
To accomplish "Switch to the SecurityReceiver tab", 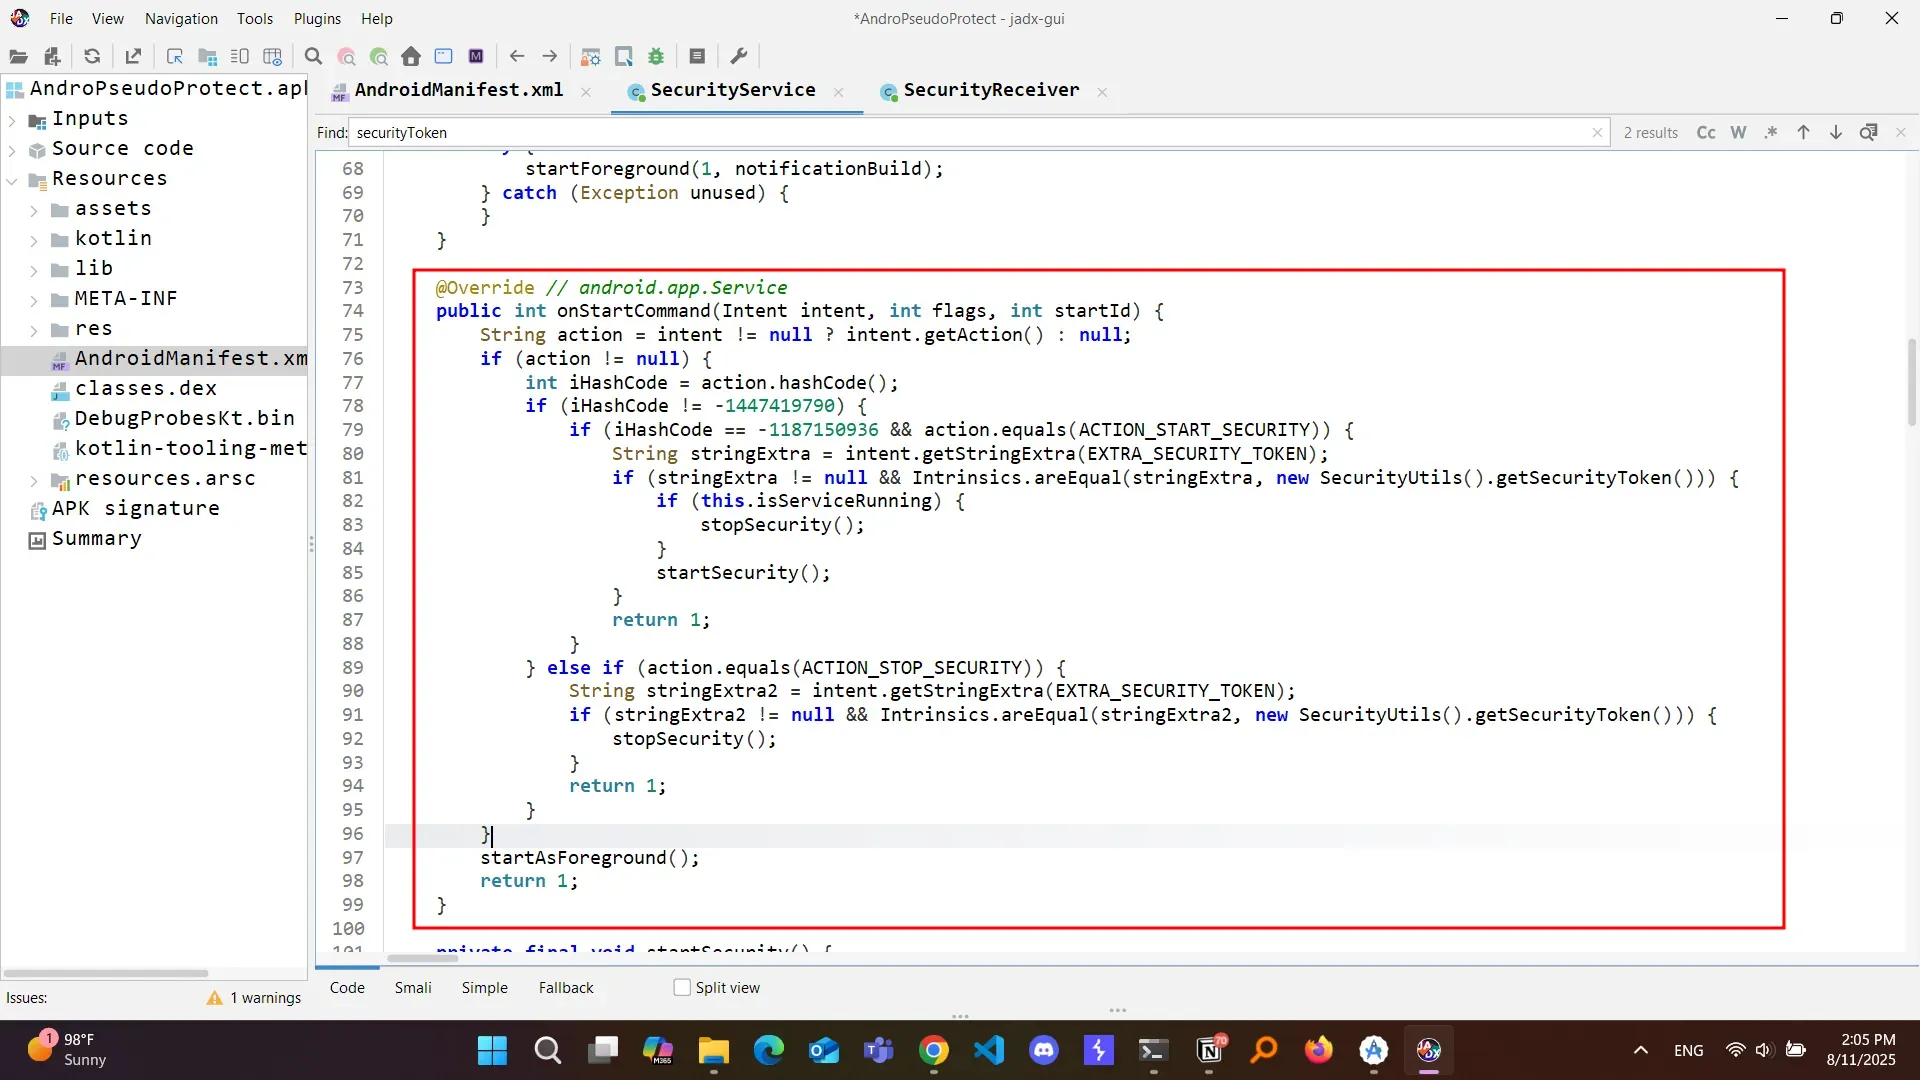I will [990, 90].
